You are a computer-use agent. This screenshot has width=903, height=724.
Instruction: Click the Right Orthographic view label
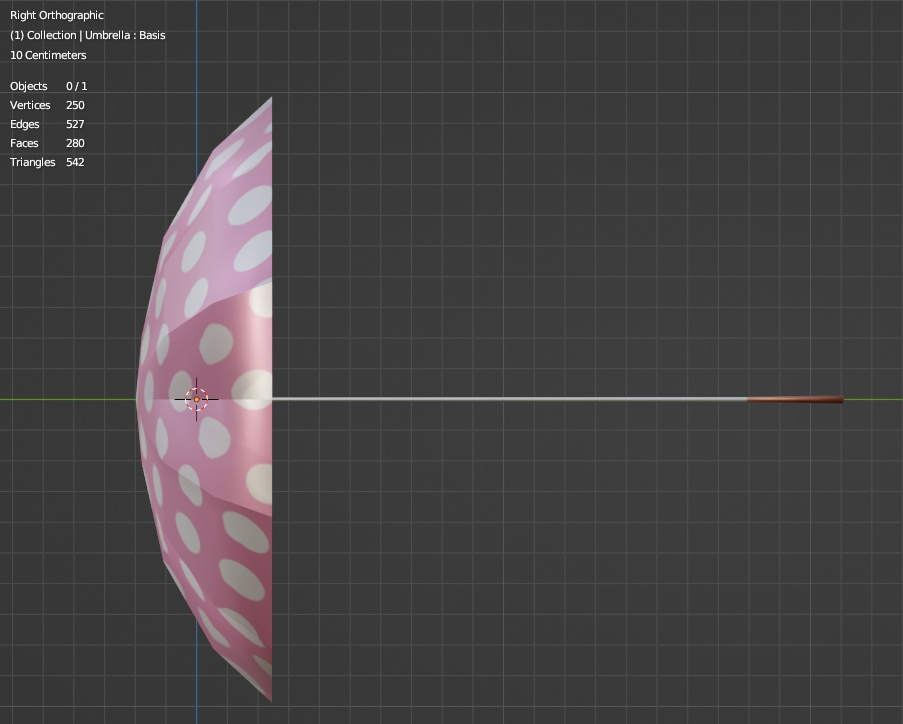[55, 15]
